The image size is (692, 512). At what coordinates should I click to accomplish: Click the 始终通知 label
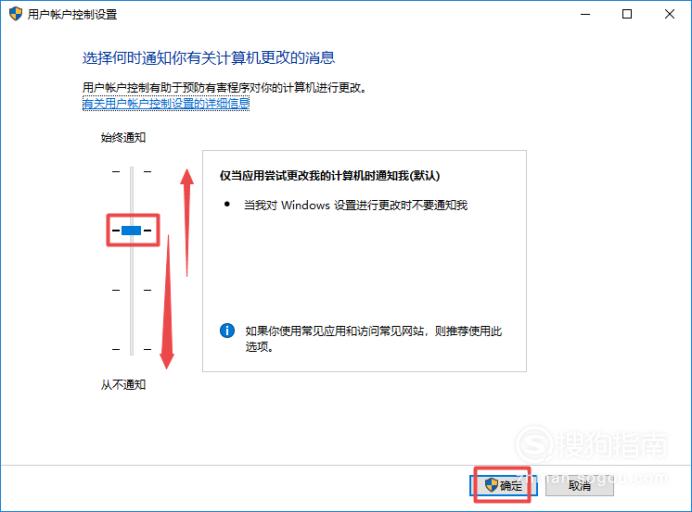pyautogui.click(x=123, y=138)
